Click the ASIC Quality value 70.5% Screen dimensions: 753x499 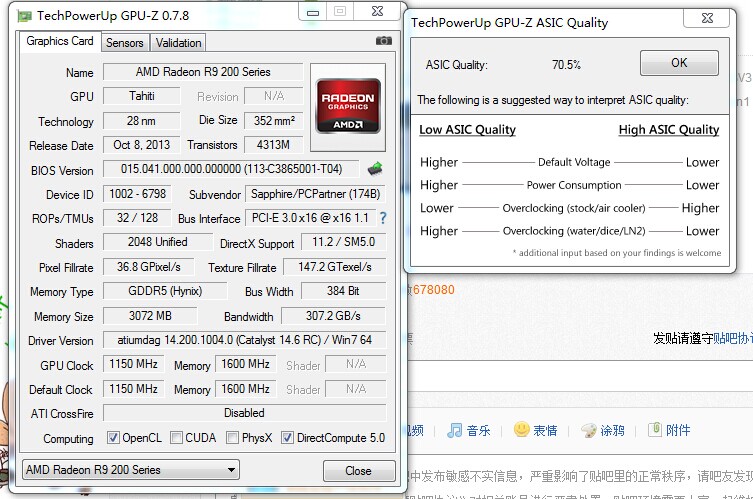click(566, 65)
